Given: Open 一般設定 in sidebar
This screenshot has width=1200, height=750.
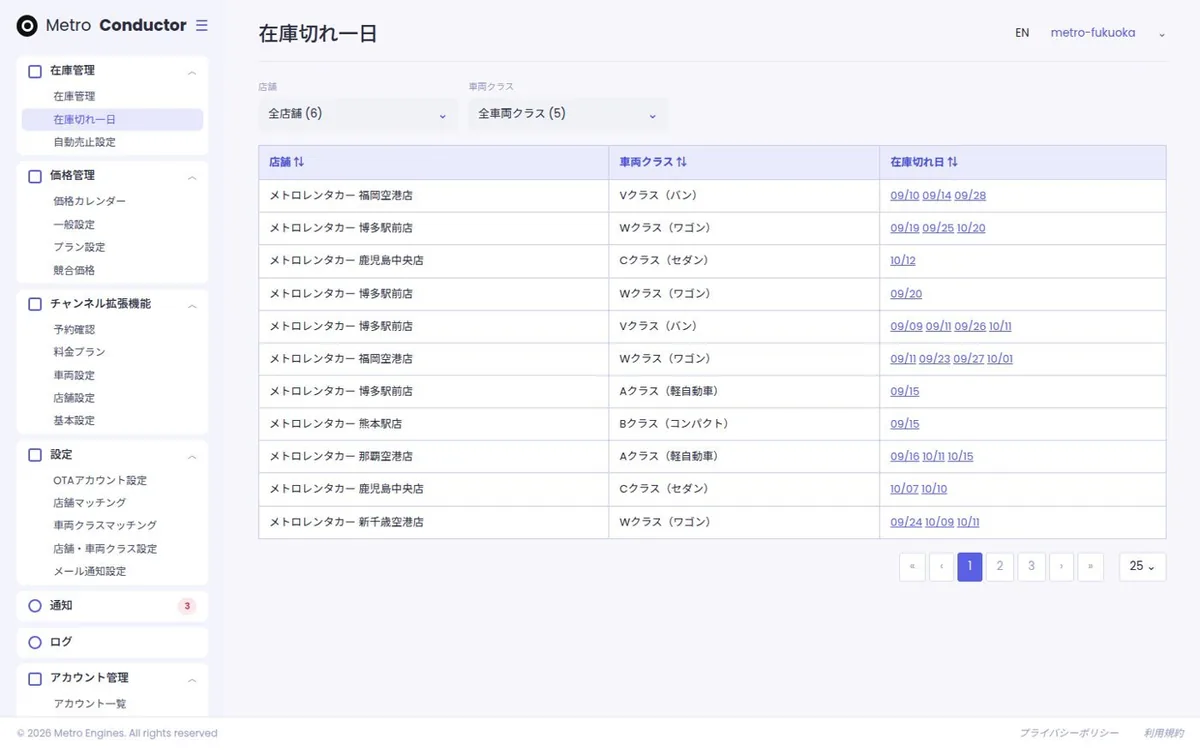Looking at the screenshot, I should click(x=74, y=225).
